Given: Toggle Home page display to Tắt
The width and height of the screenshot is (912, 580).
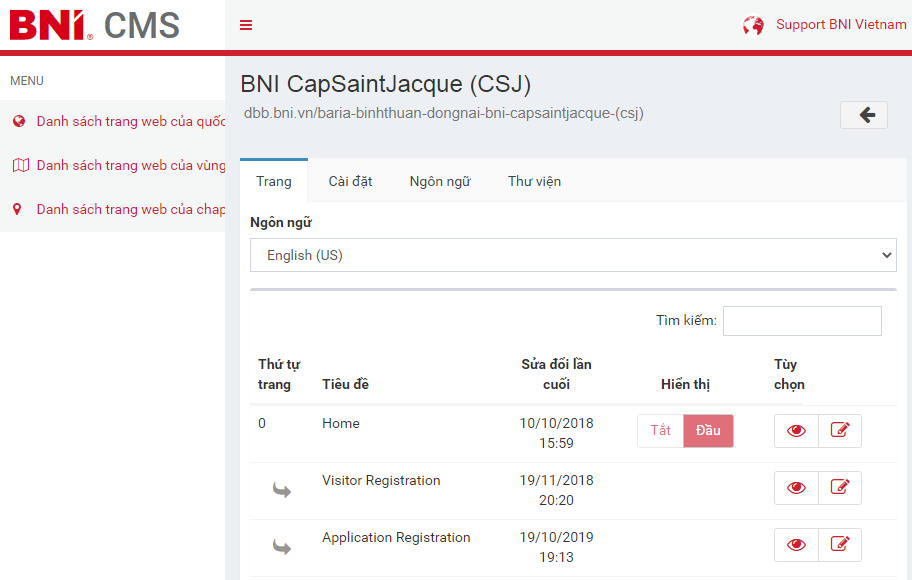Looking at the screenshot, I should [x=660, y=430].
